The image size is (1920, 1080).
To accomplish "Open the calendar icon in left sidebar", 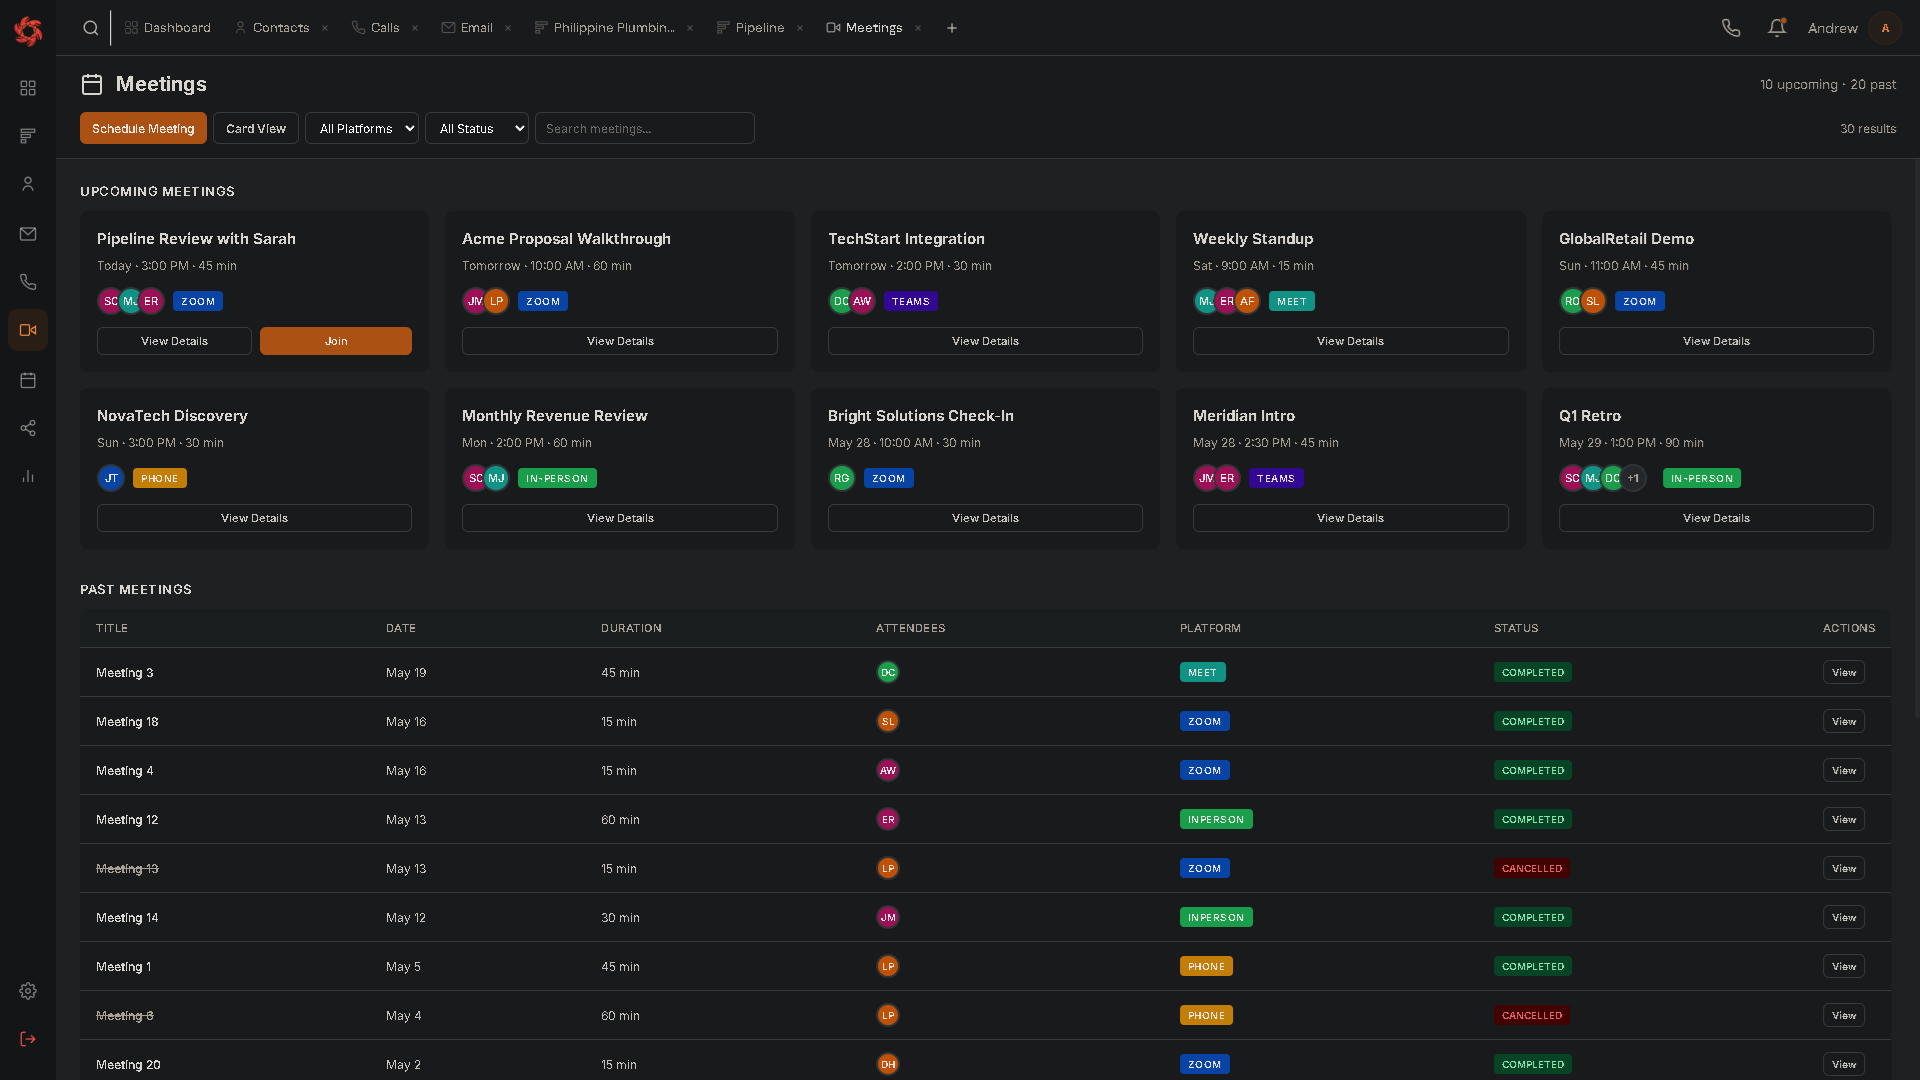I will [28, 380].
